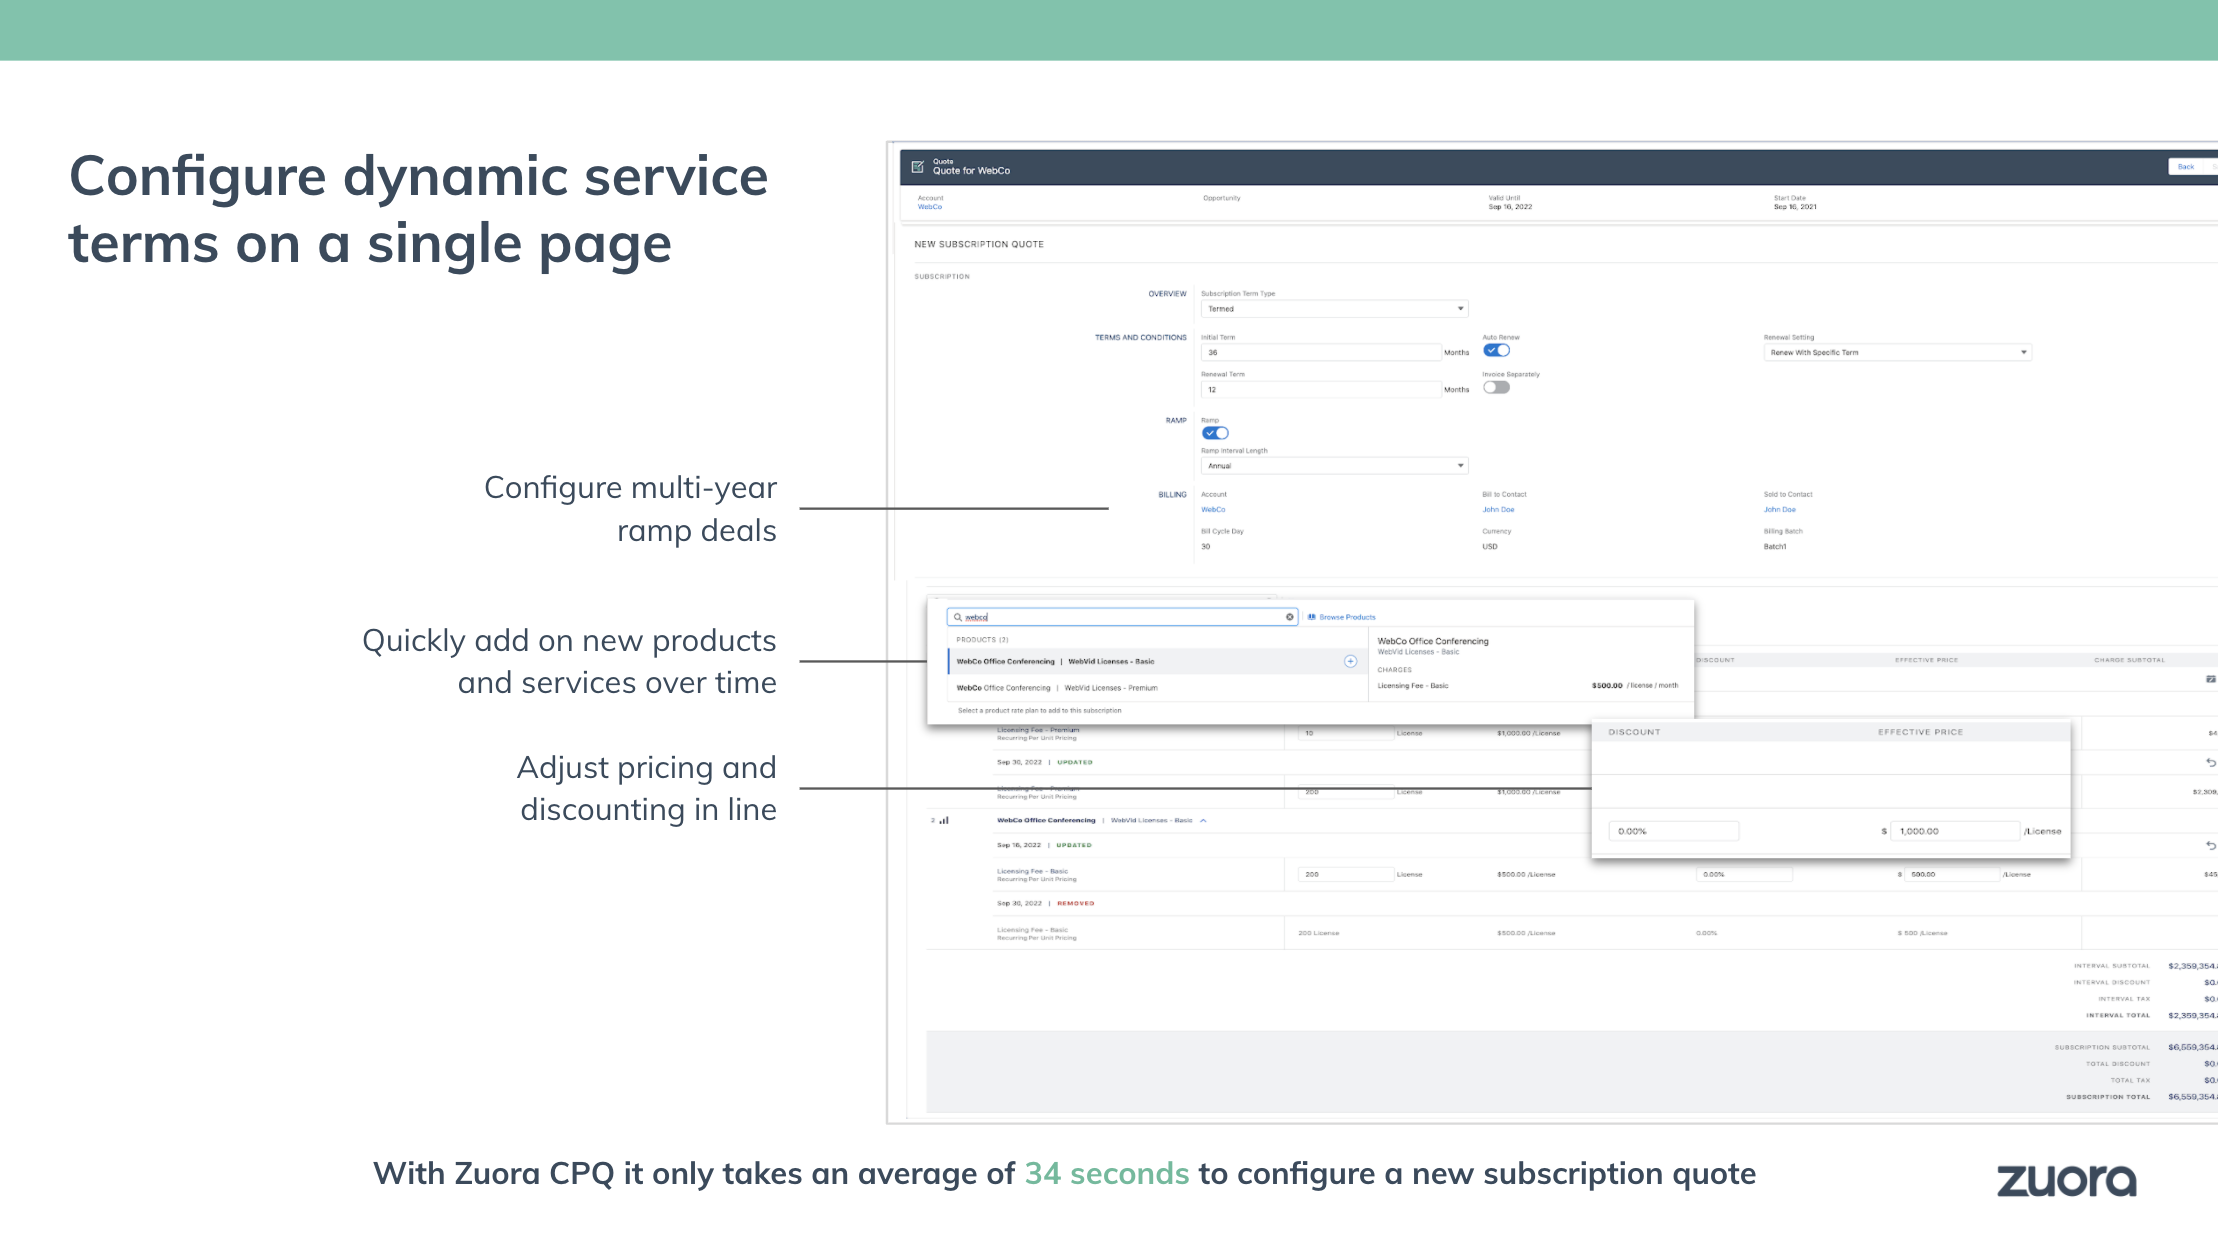
Task: Click the undo arrow on the Sep 16 UPDATED row
Action: pyautogui.click(x=2210, y=845)
